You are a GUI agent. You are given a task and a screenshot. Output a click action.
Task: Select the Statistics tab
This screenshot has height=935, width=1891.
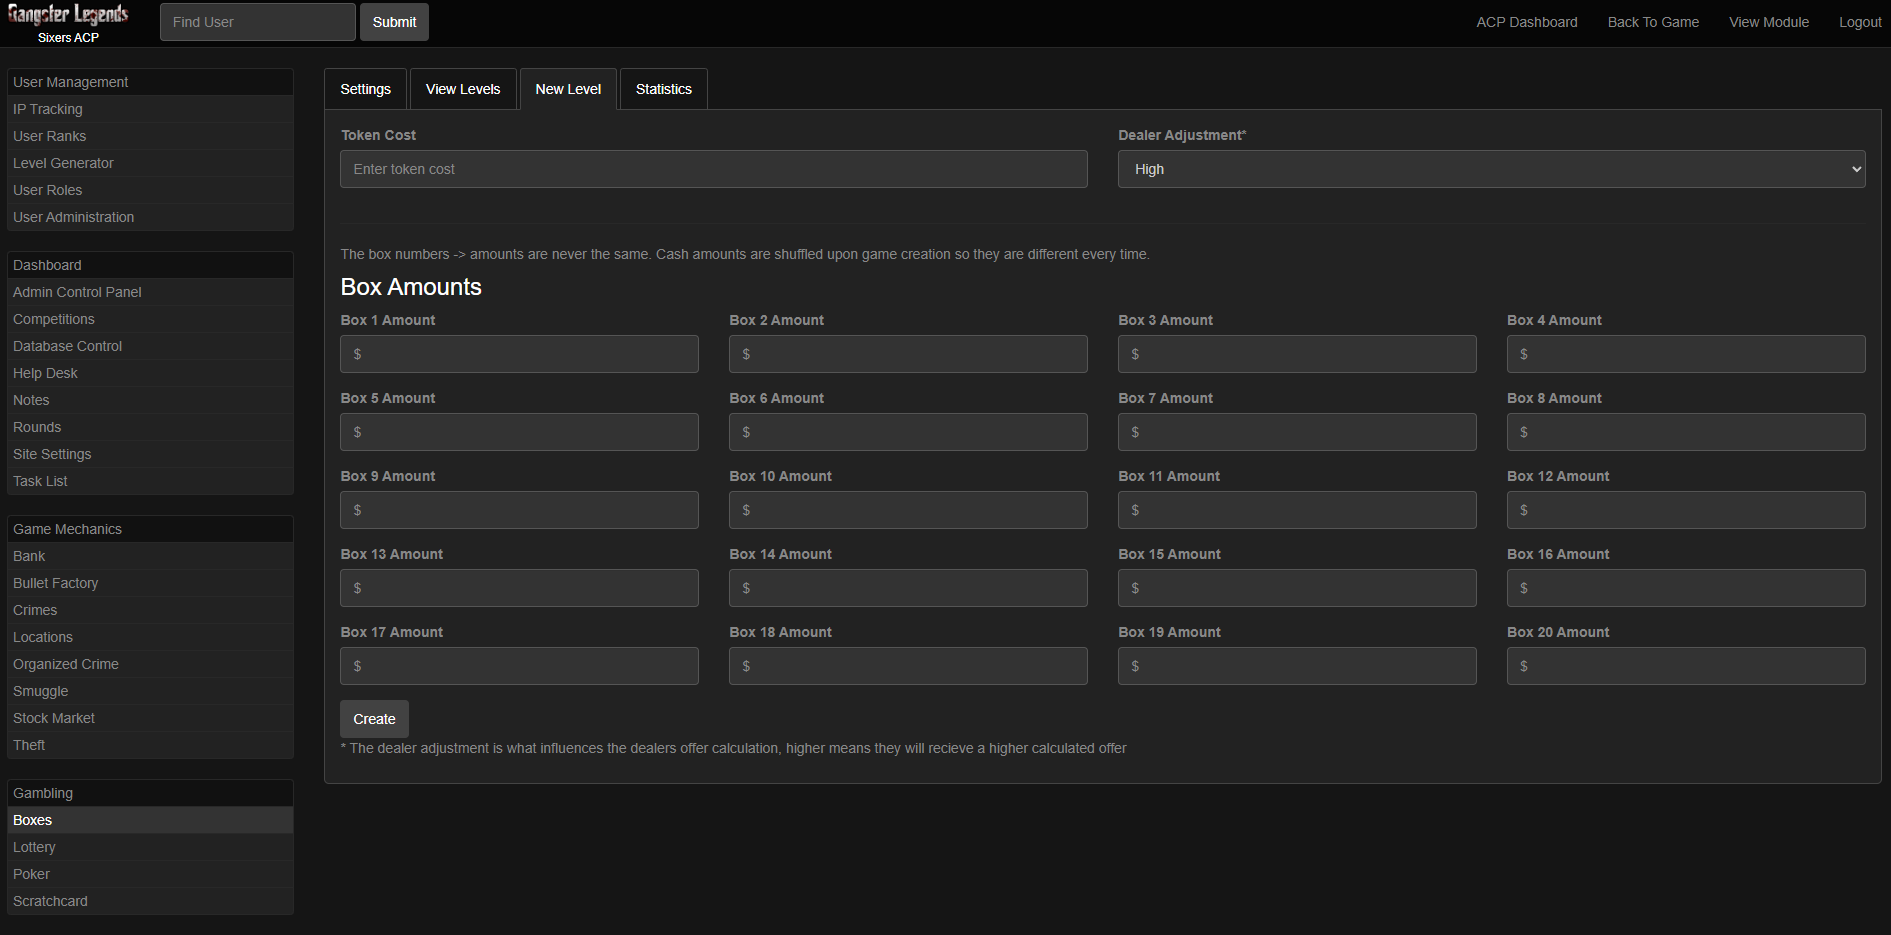663,89
